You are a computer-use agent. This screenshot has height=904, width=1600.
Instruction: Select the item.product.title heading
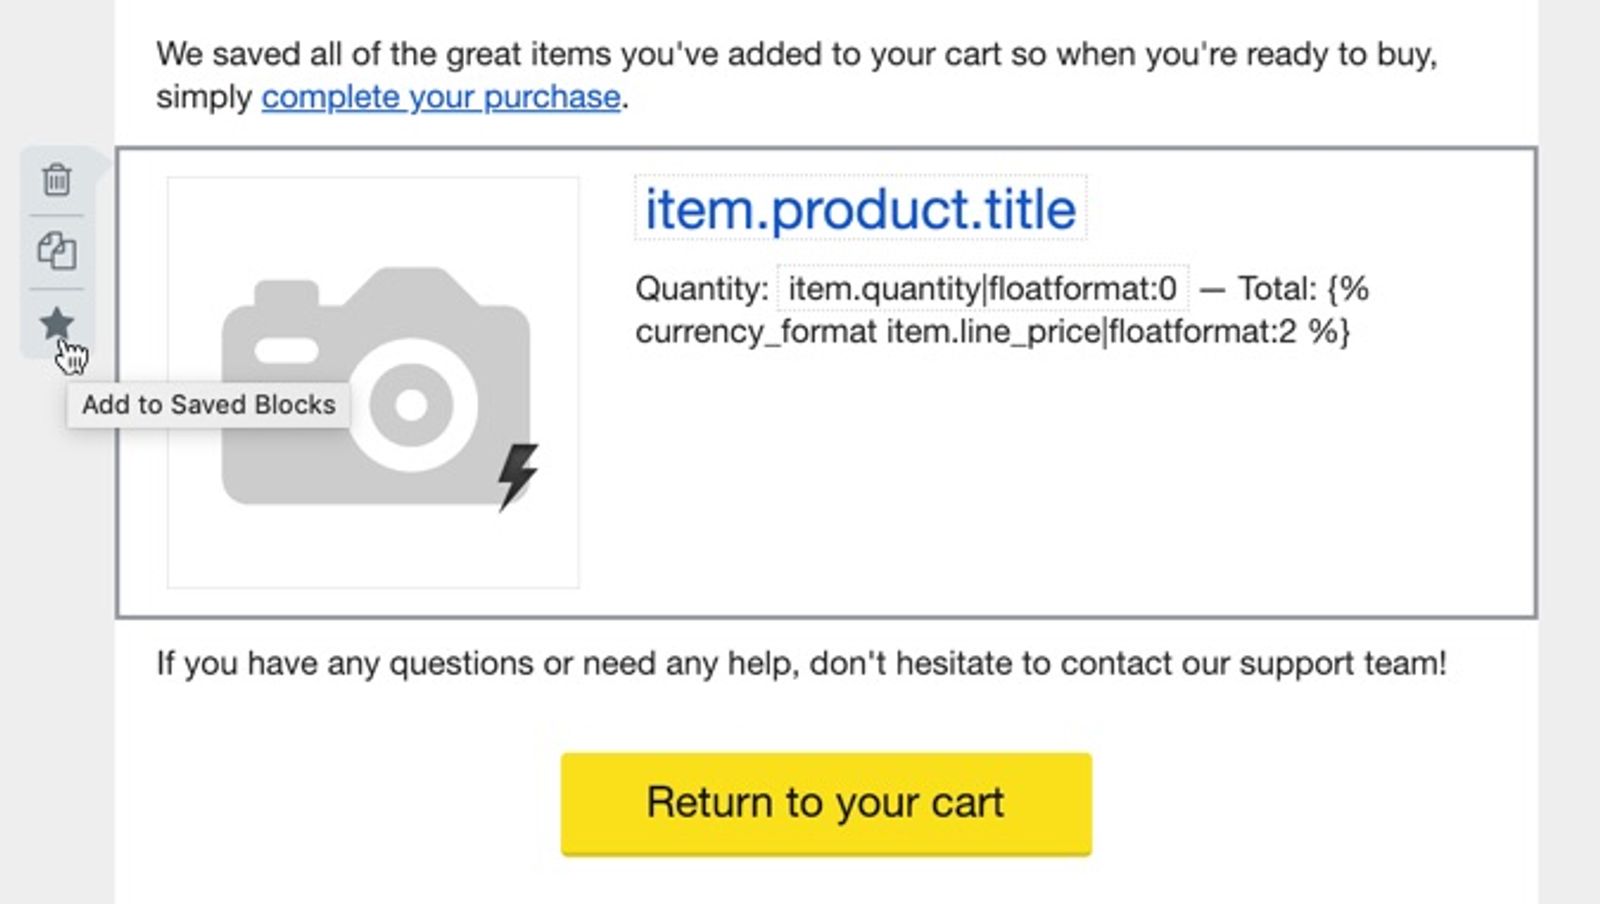click(860, 209)
